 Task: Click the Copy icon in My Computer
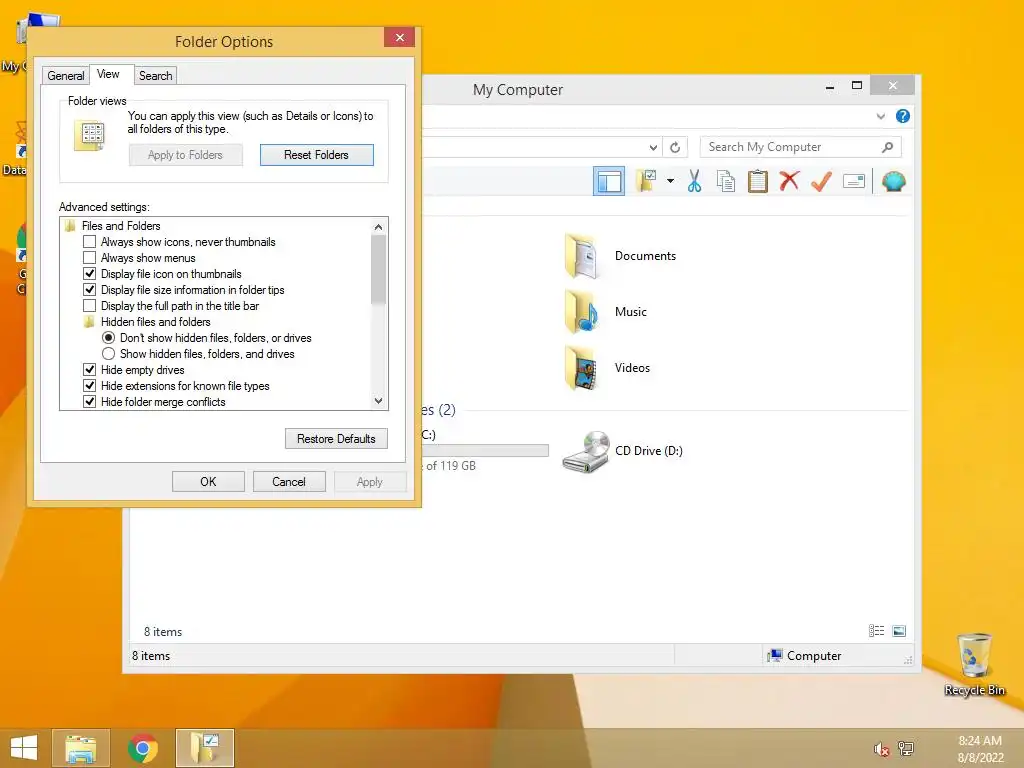[726, 181]
